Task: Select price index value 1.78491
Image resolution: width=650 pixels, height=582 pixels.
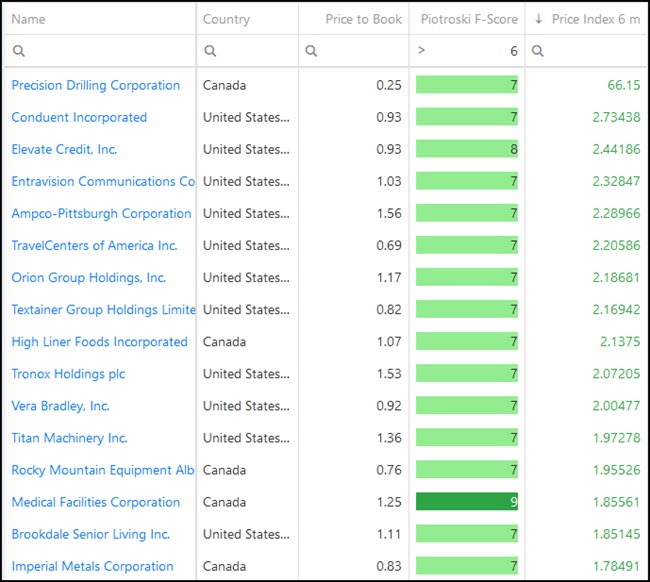Action: 616,566
